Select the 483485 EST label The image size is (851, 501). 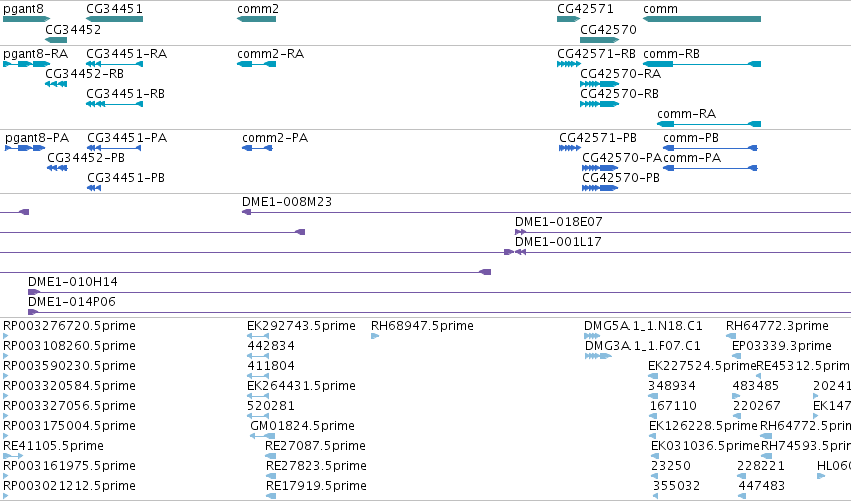click(x=755, y=386)
